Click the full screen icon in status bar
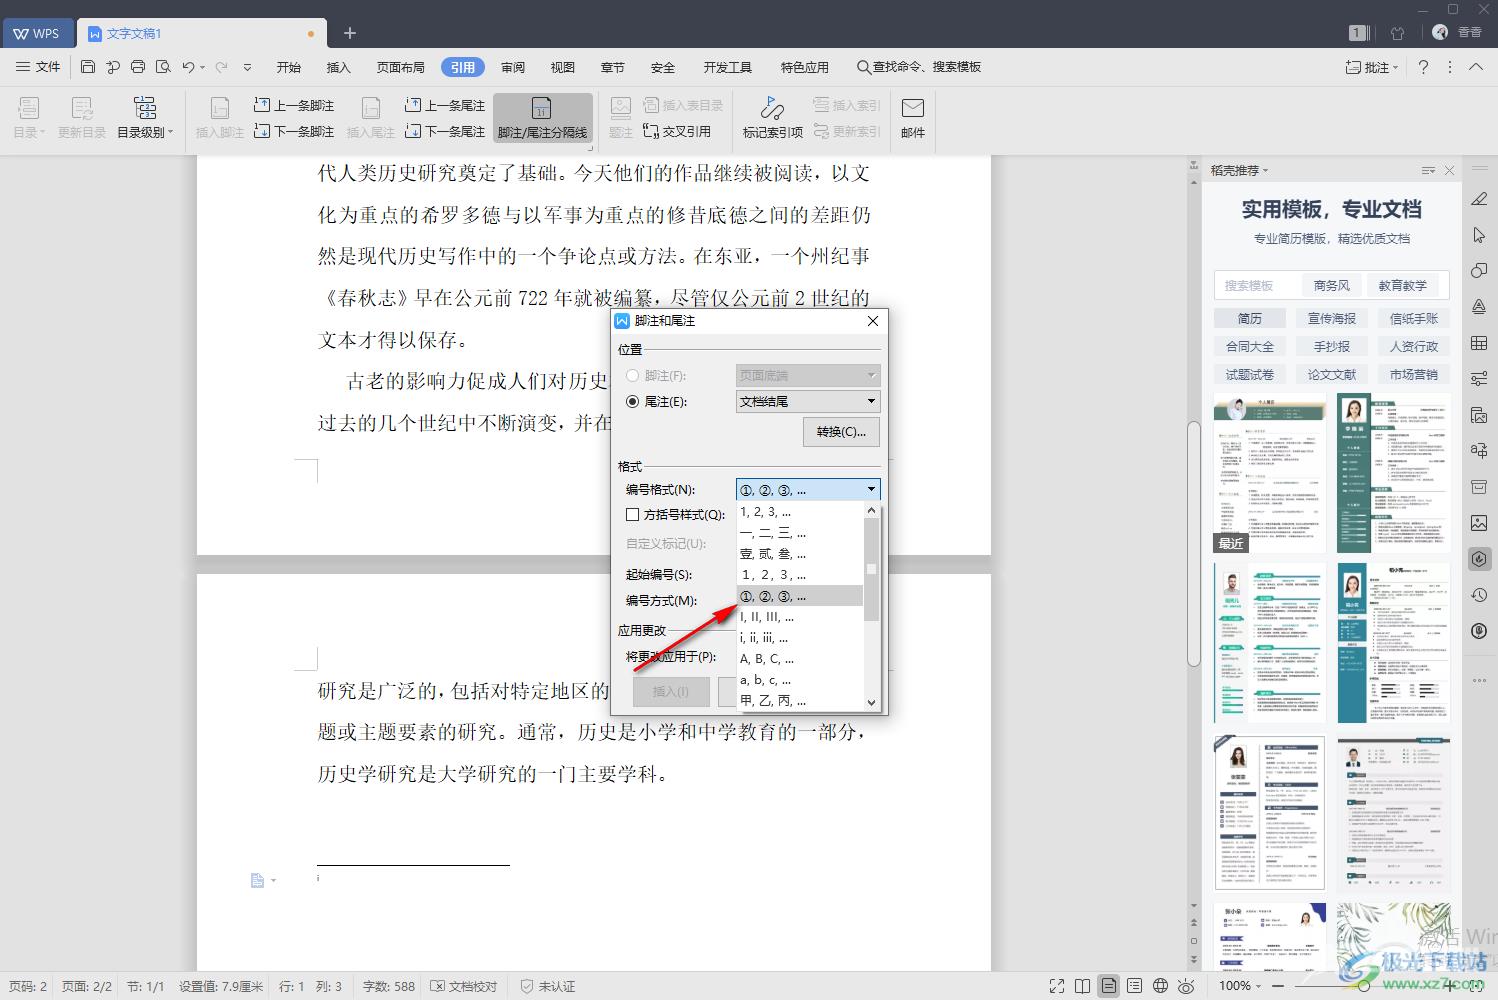Viewport: 1498px width, 1000px height. tap(1057, 986)
